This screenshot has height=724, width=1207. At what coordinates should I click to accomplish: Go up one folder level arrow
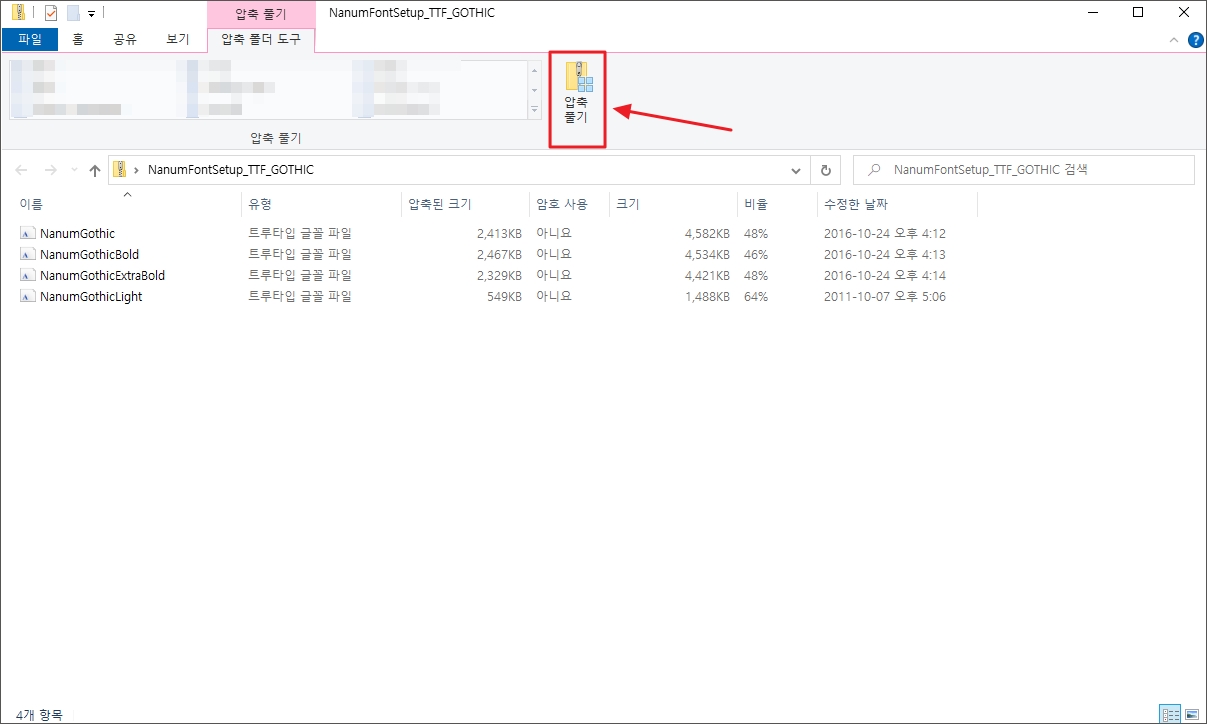coord(95,170)
